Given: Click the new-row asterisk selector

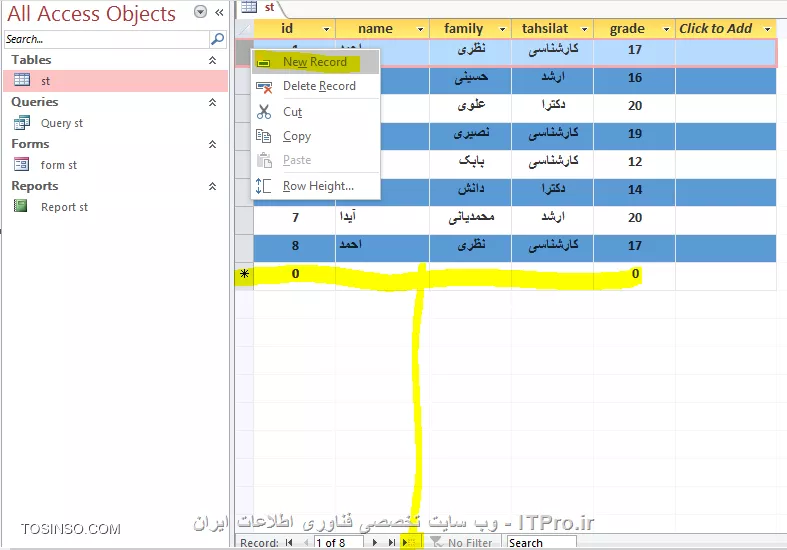Looking at the screenshot, I should (x=244, y=274).
